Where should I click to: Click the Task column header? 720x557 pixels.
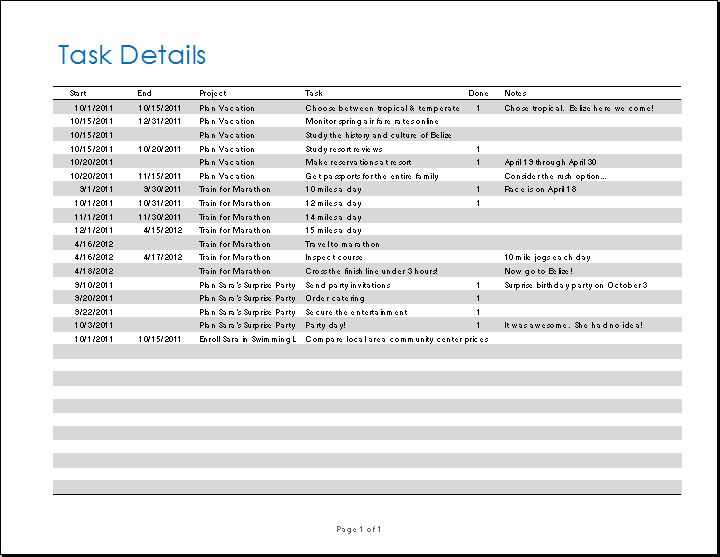coord(314,93)
